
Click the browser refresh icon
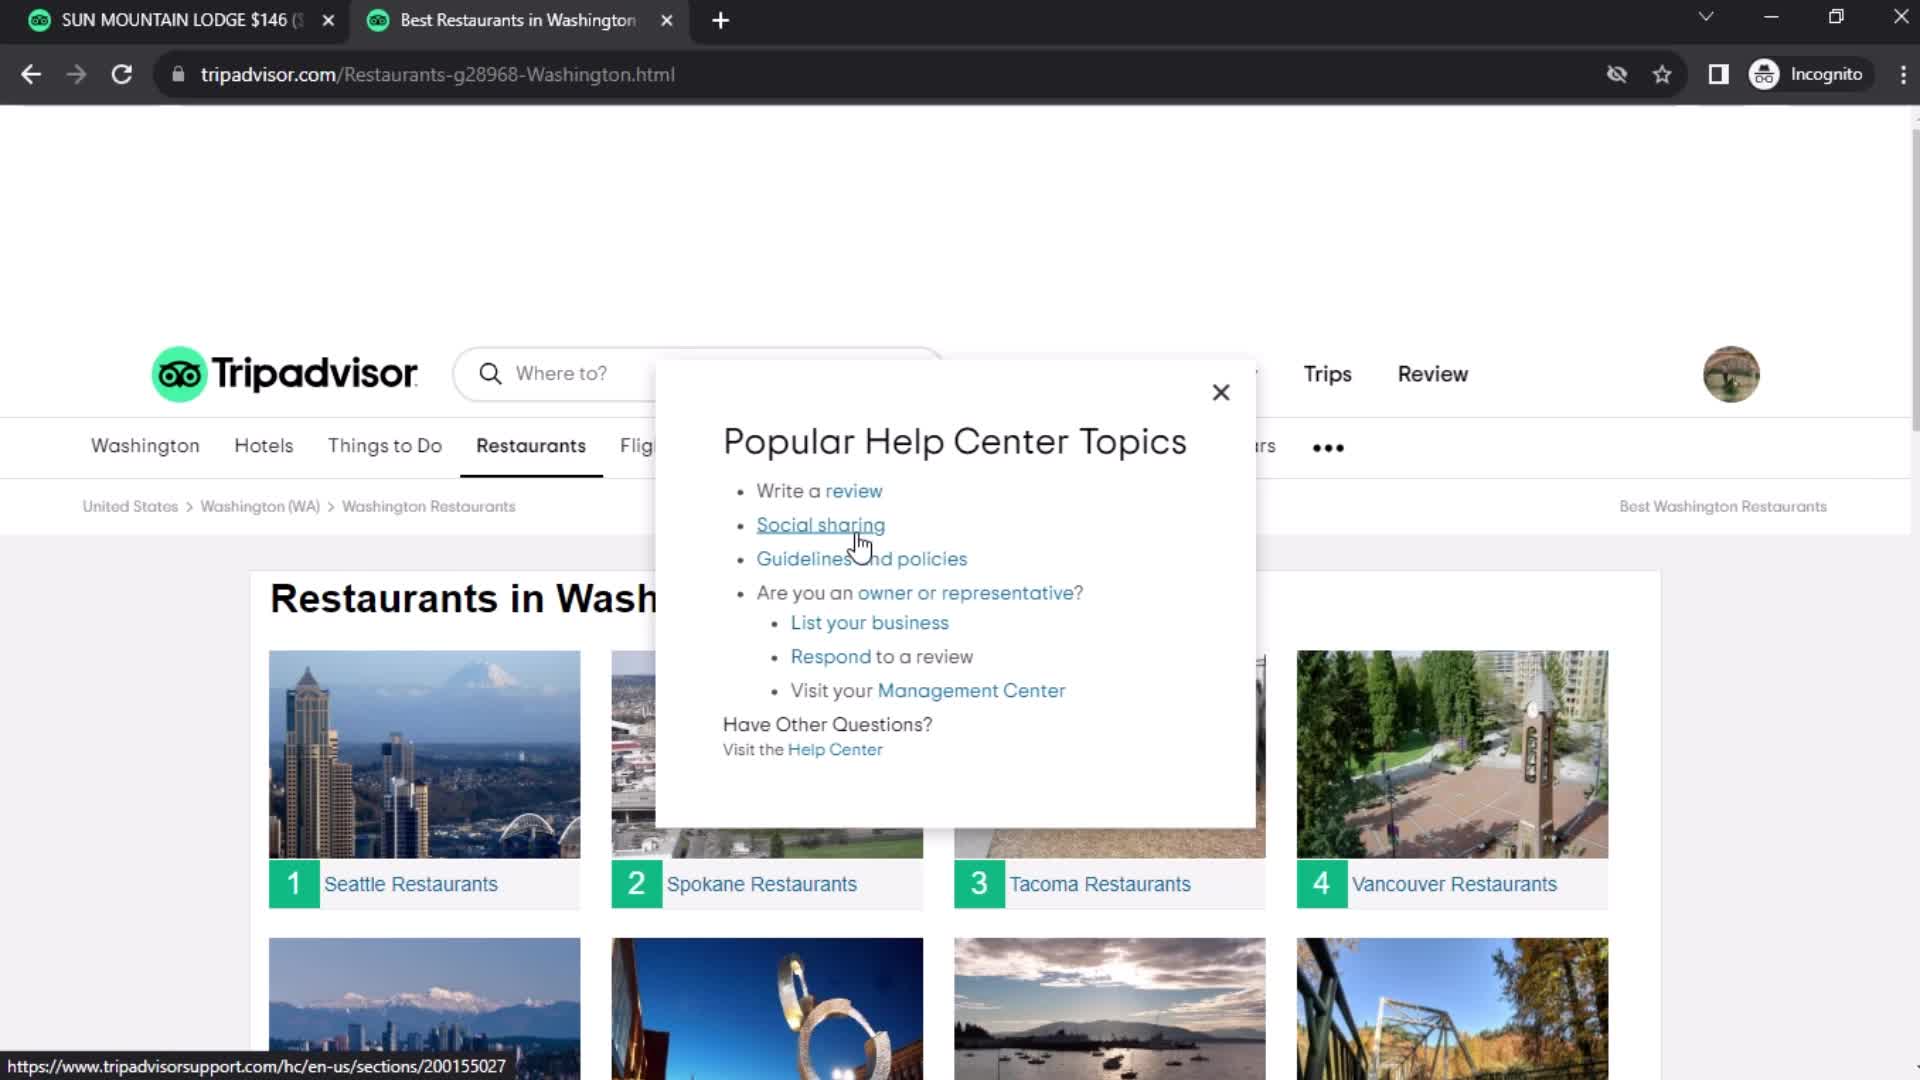(x=121, y=74)
